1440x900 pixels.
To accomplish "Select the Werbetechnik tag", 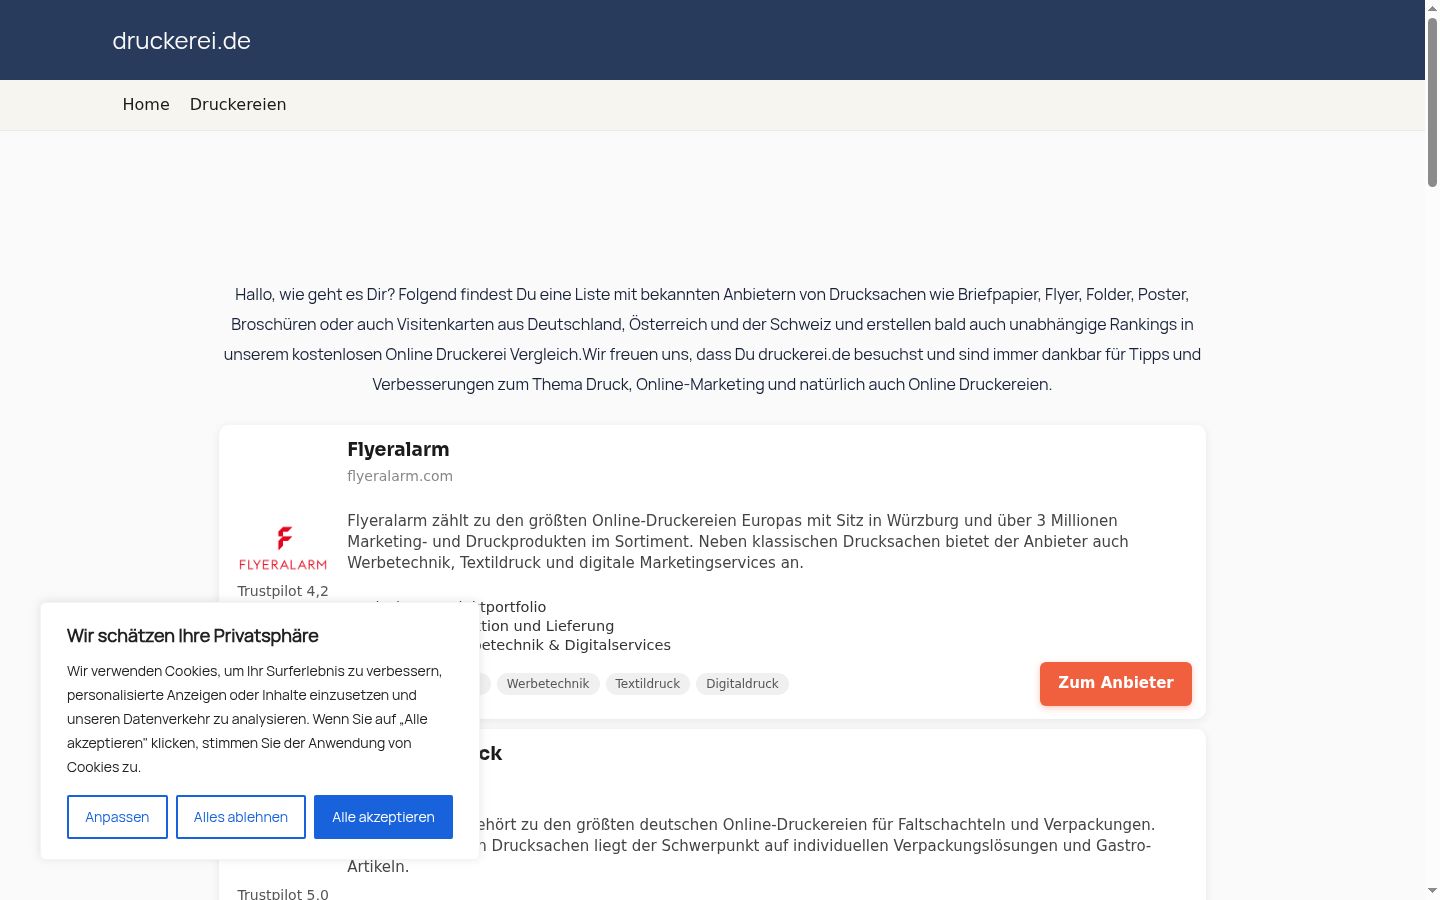I will point(548,684).
